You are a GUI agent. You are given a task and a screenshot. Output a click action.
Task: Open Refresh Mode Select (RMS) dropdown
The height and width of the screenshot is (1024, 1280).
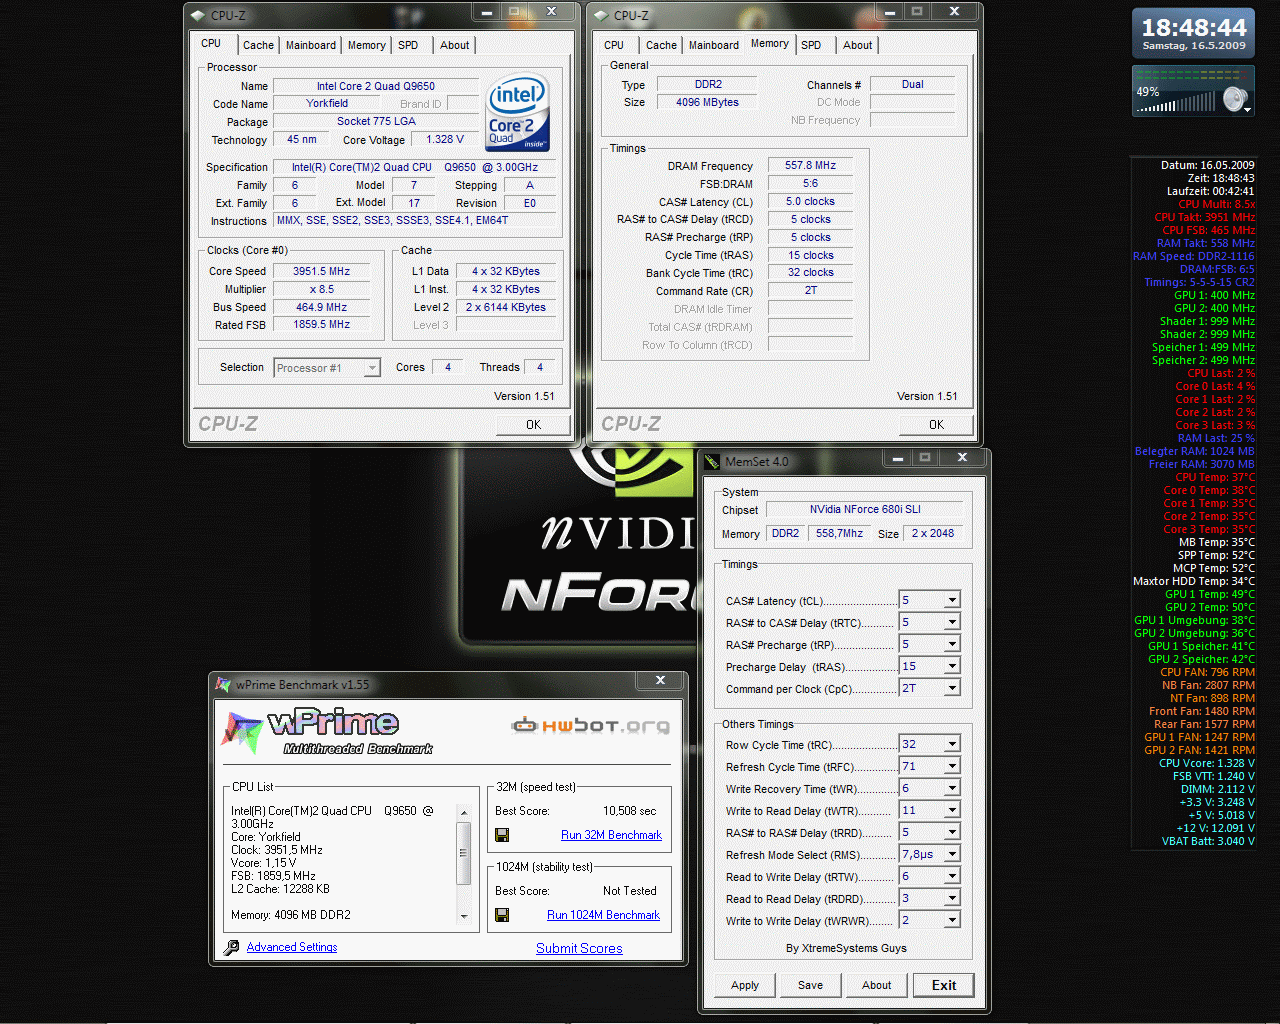tap(952, 854)
